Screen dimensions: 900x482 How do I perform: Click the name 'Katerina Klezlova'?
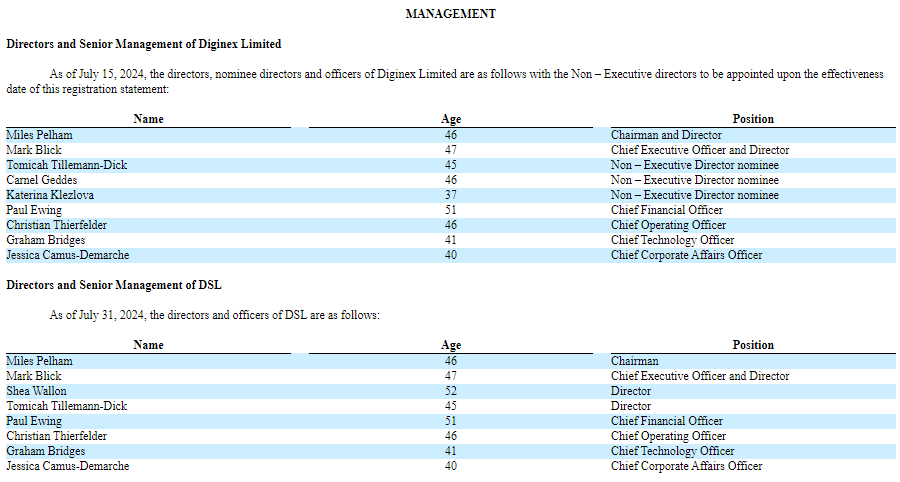click(50, 195)
